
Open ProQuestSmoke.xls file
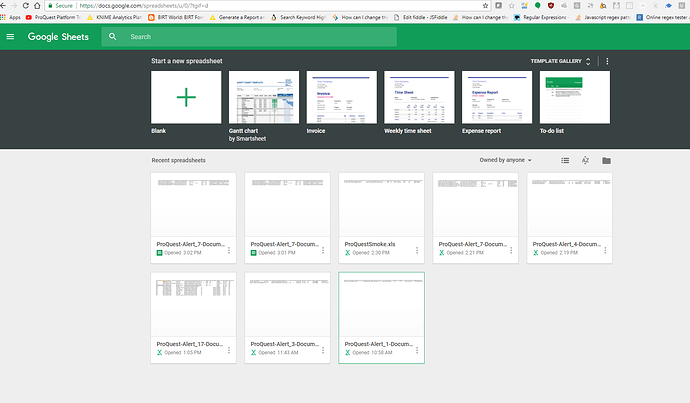tap(382, 218)
